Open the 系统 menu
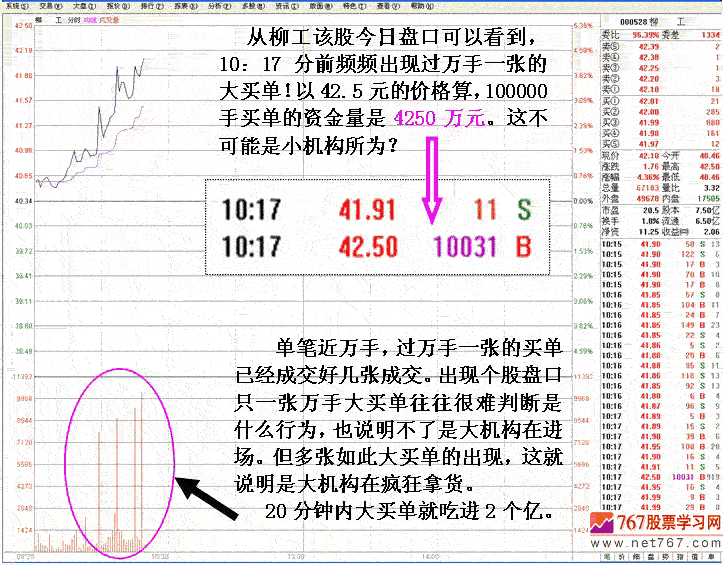723x565 pixels. pyautogui.click(x=13, y=5)
